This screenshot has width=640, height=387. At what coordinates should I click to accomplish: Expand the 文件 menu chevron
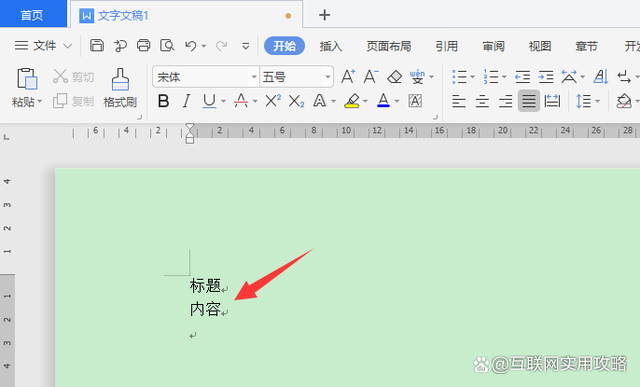[x=68, y=46]
